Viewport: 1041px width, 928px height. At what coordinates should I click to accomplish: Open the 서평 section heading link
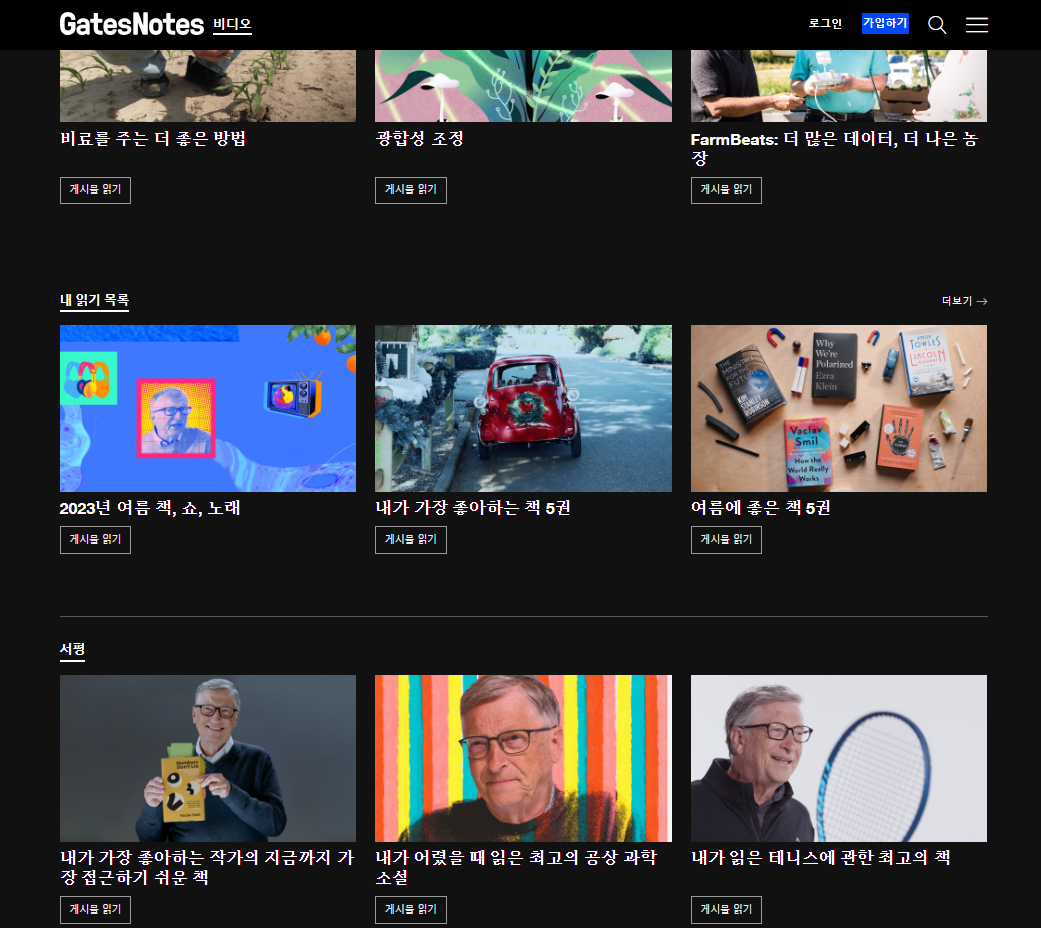point(71,650)
